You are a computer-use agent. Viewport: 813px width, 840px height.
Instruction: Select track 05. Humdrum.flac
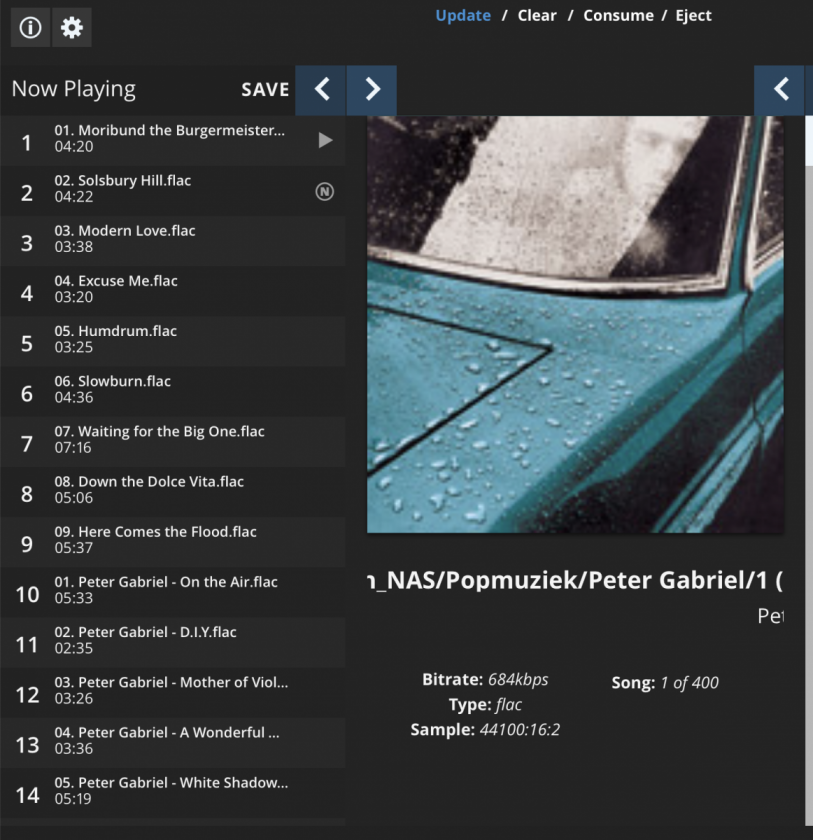point(172,341)
